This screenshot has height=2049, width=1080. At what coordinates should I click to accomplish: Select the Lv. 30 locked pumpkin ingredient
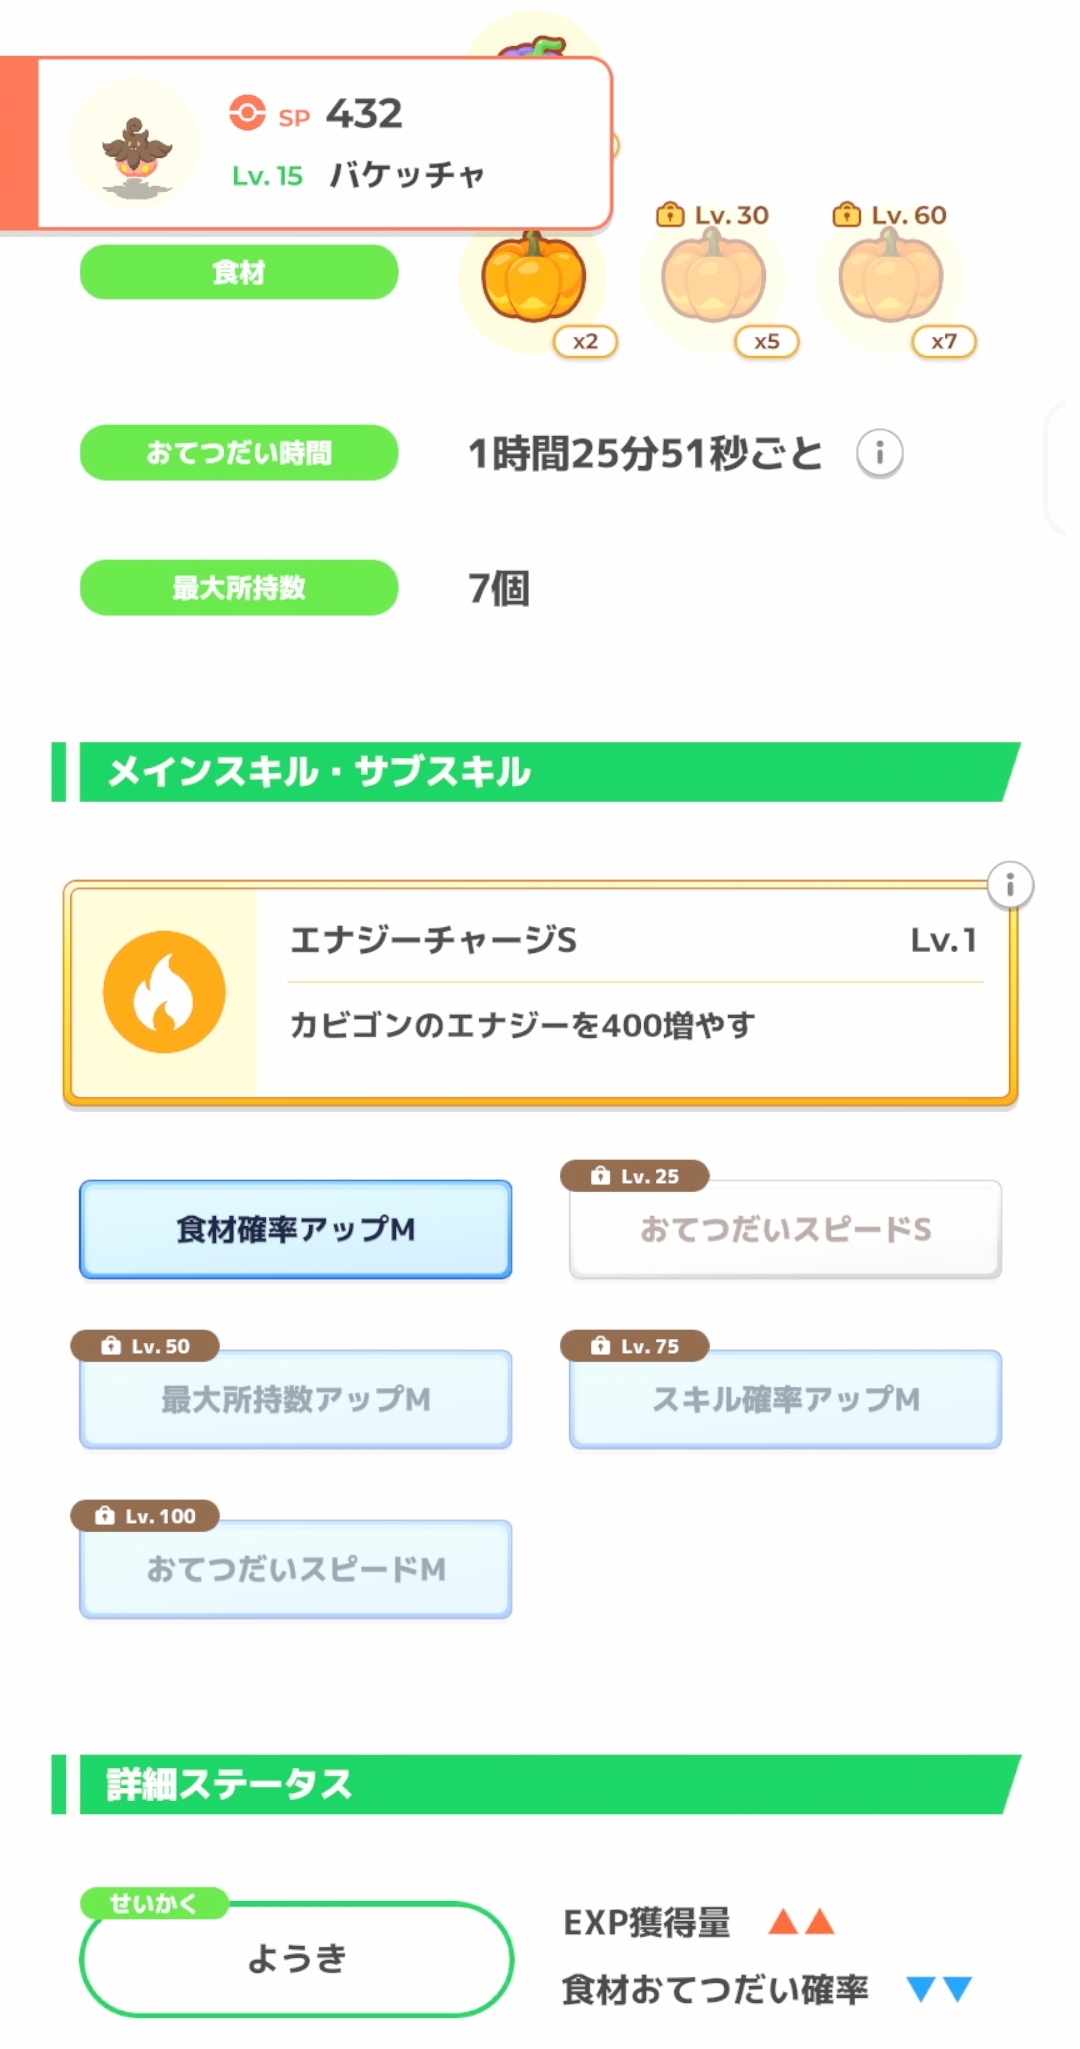(x=713, y=279)
